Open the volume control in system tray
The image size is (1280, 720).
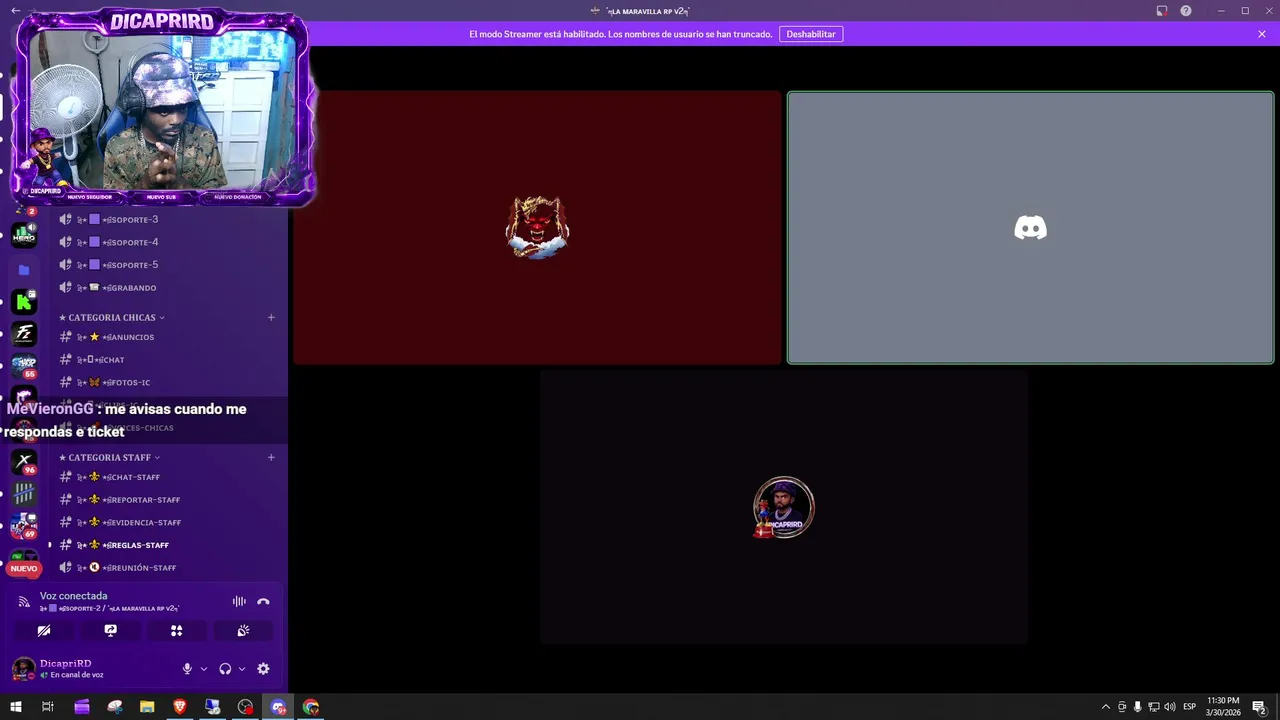click(1169, 707)
